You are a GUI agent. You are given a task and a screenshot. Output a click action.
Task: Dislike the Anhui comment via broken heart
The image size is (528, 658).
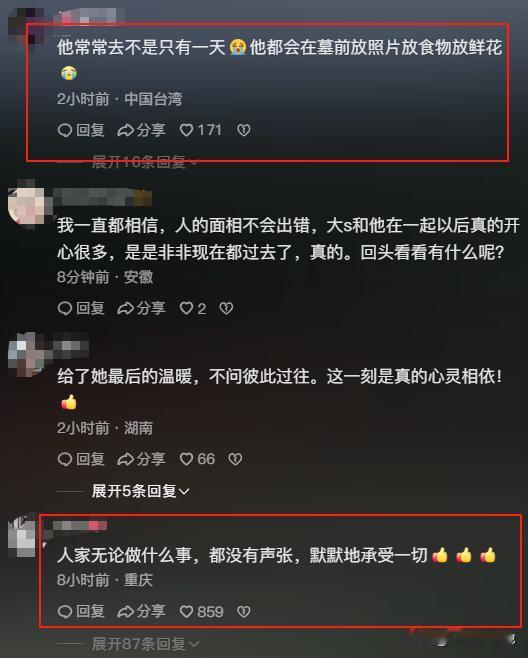click(x=226, y=308)
